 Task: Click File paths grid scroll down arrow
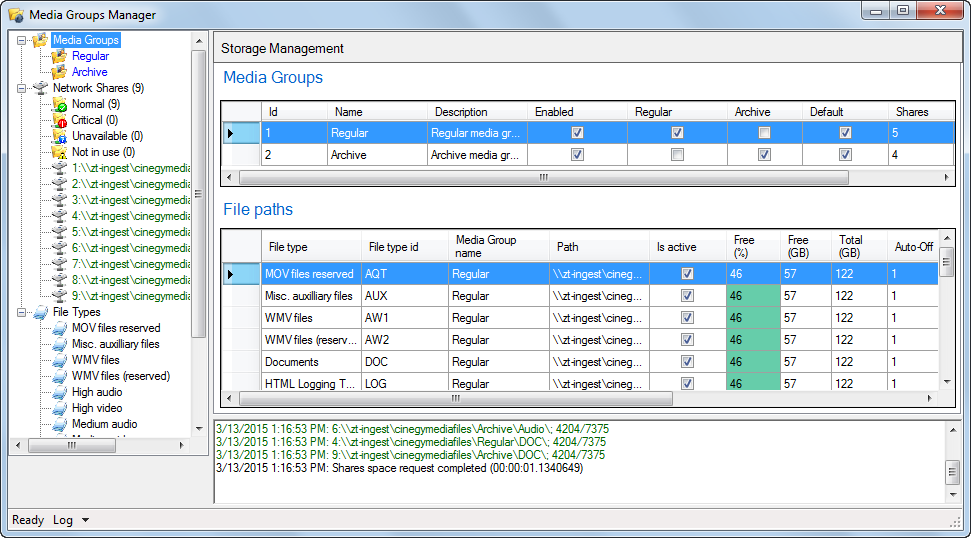pyautogui.click(x=947, y=382)
